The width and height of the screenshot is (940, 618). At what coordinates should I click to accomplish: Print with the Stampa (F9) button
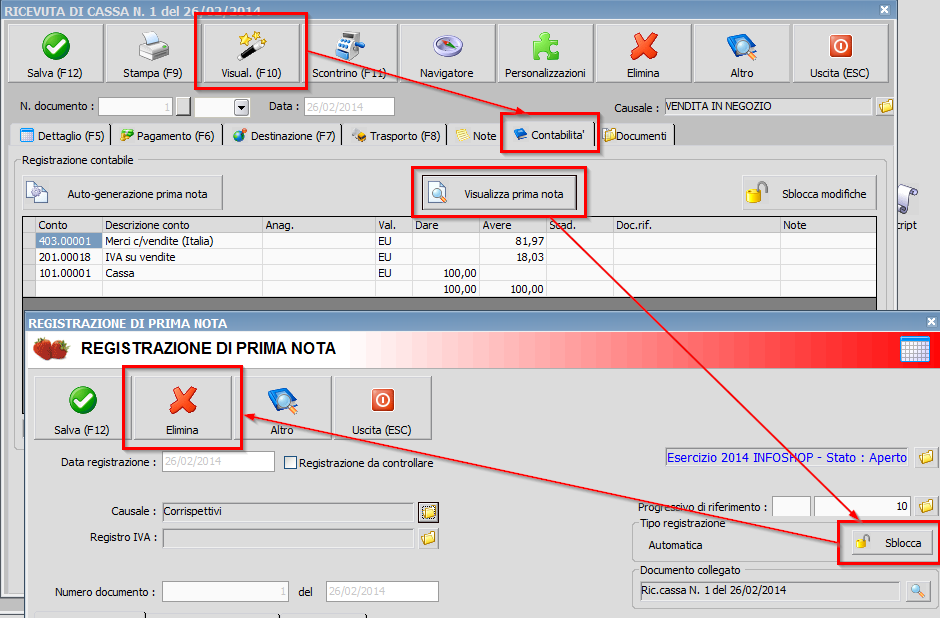point(153,53)
